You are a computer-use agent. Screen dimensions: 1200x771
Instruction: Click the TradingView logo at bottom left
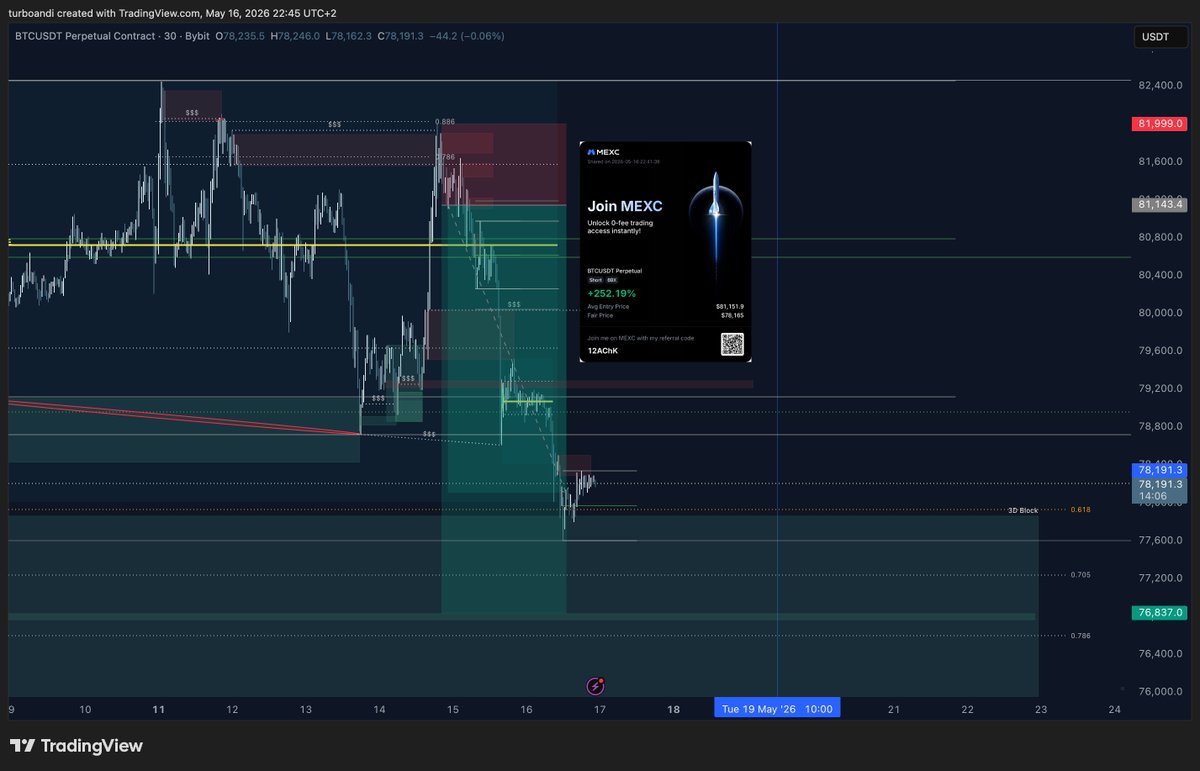coord(76,746)
